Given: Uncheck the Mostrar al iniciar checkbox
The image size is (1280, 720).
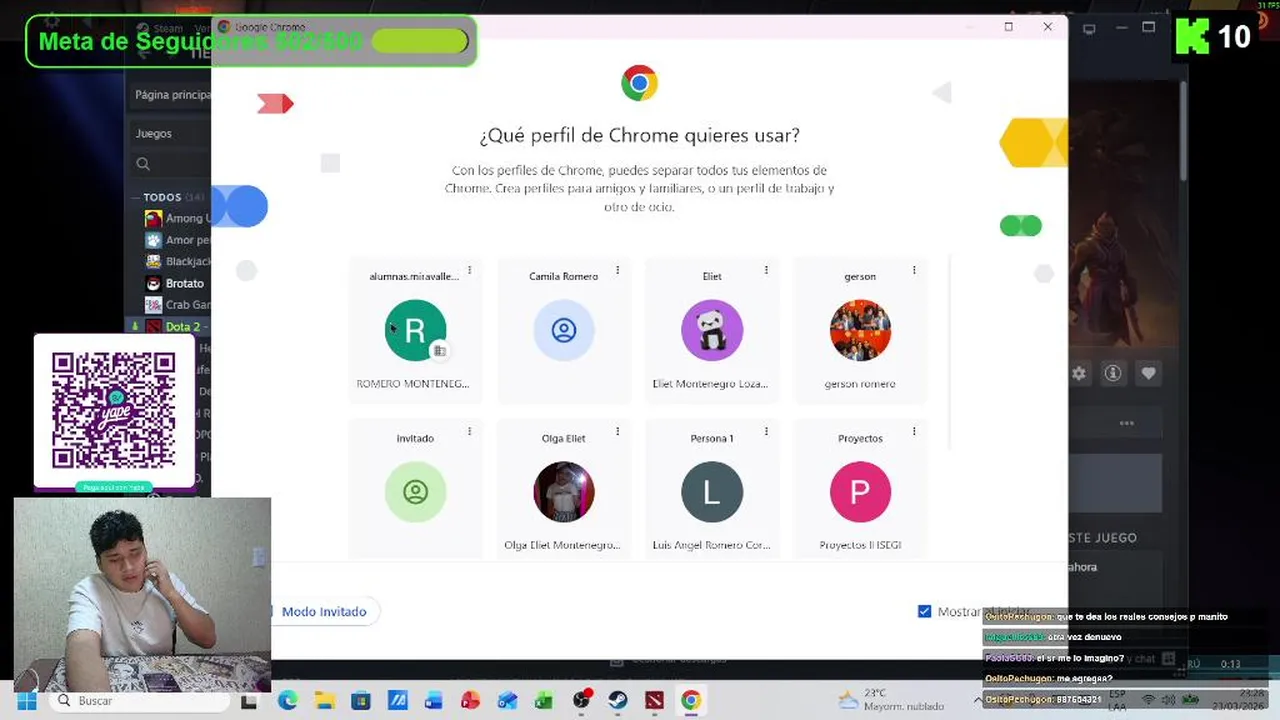Looking at the screenshot, I should point(924,611).
